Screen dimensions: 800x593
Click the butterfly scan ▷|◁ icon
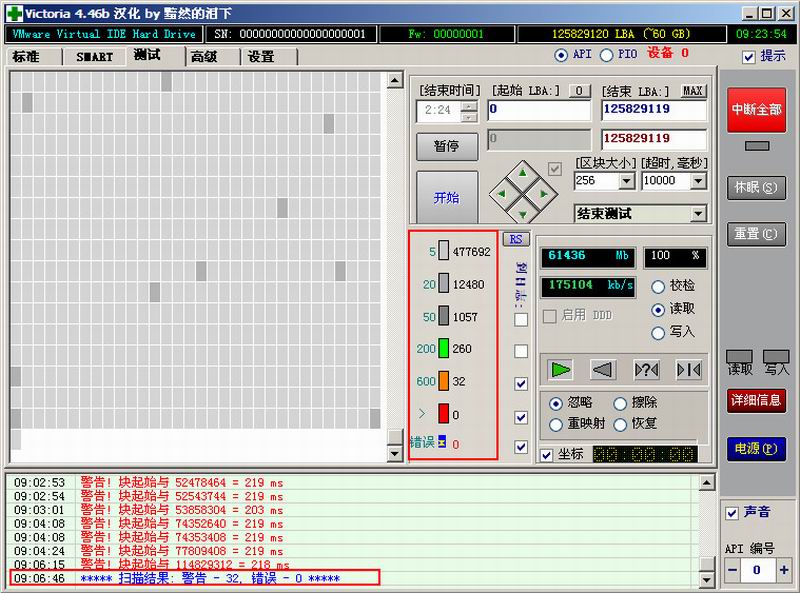[689, 369]
